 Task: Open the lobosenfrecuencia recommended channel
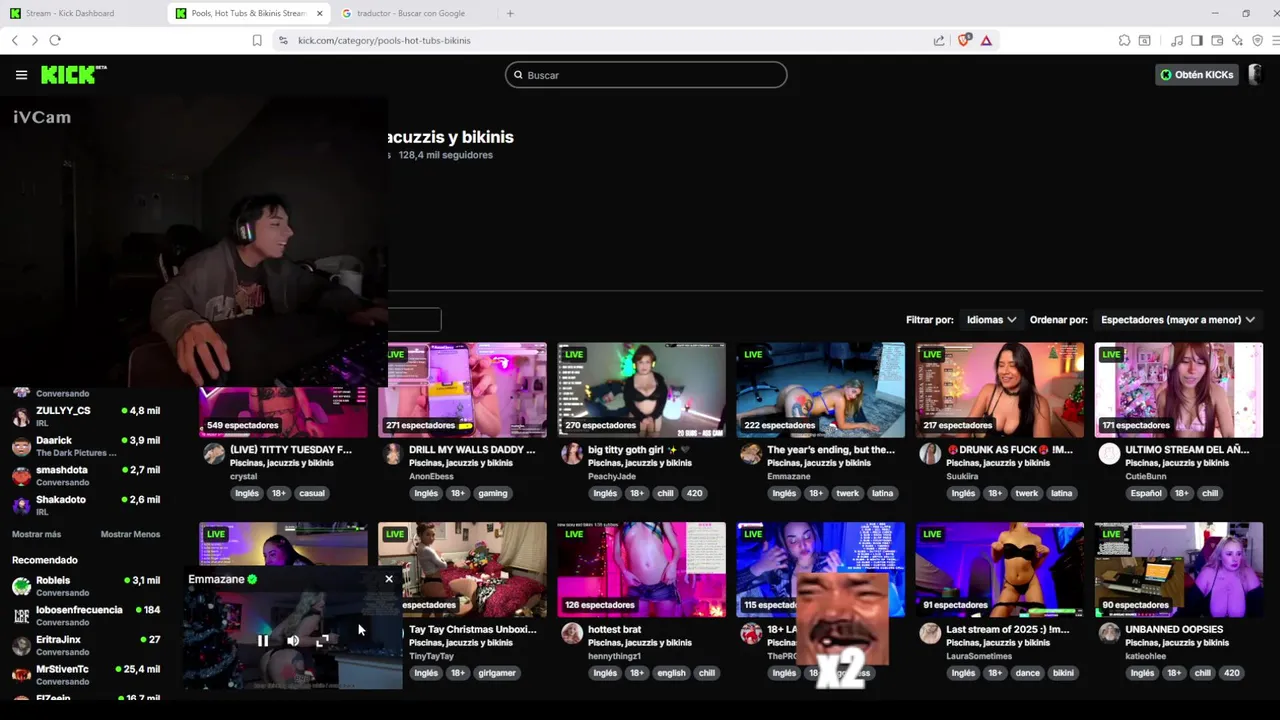(x=85, y=615)
